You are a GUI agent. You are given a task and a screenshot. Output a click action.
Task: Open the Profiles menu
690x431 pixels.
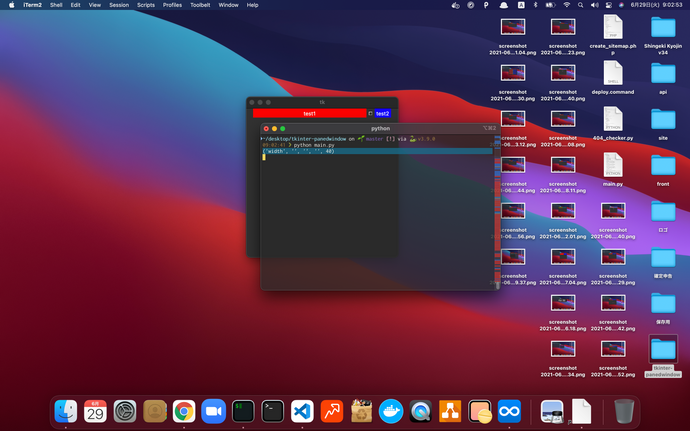(172, 5)
